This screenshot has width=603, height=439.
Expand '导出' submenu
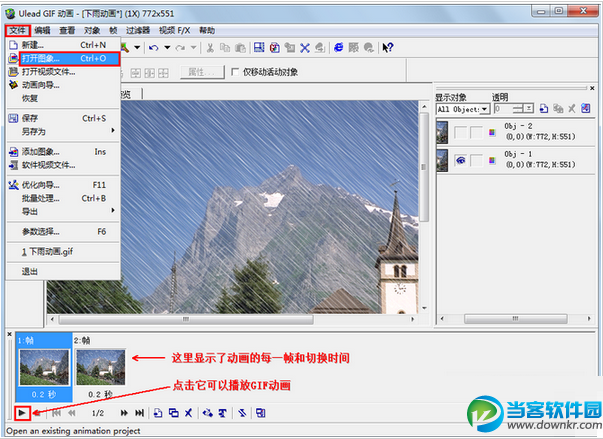click(63, 211)
